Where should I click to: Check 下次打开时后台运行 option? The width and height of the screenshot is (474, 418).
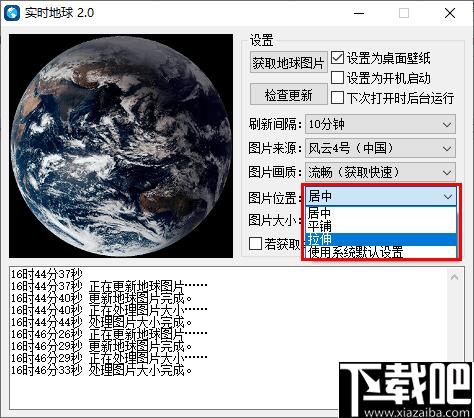coord(337,98)
